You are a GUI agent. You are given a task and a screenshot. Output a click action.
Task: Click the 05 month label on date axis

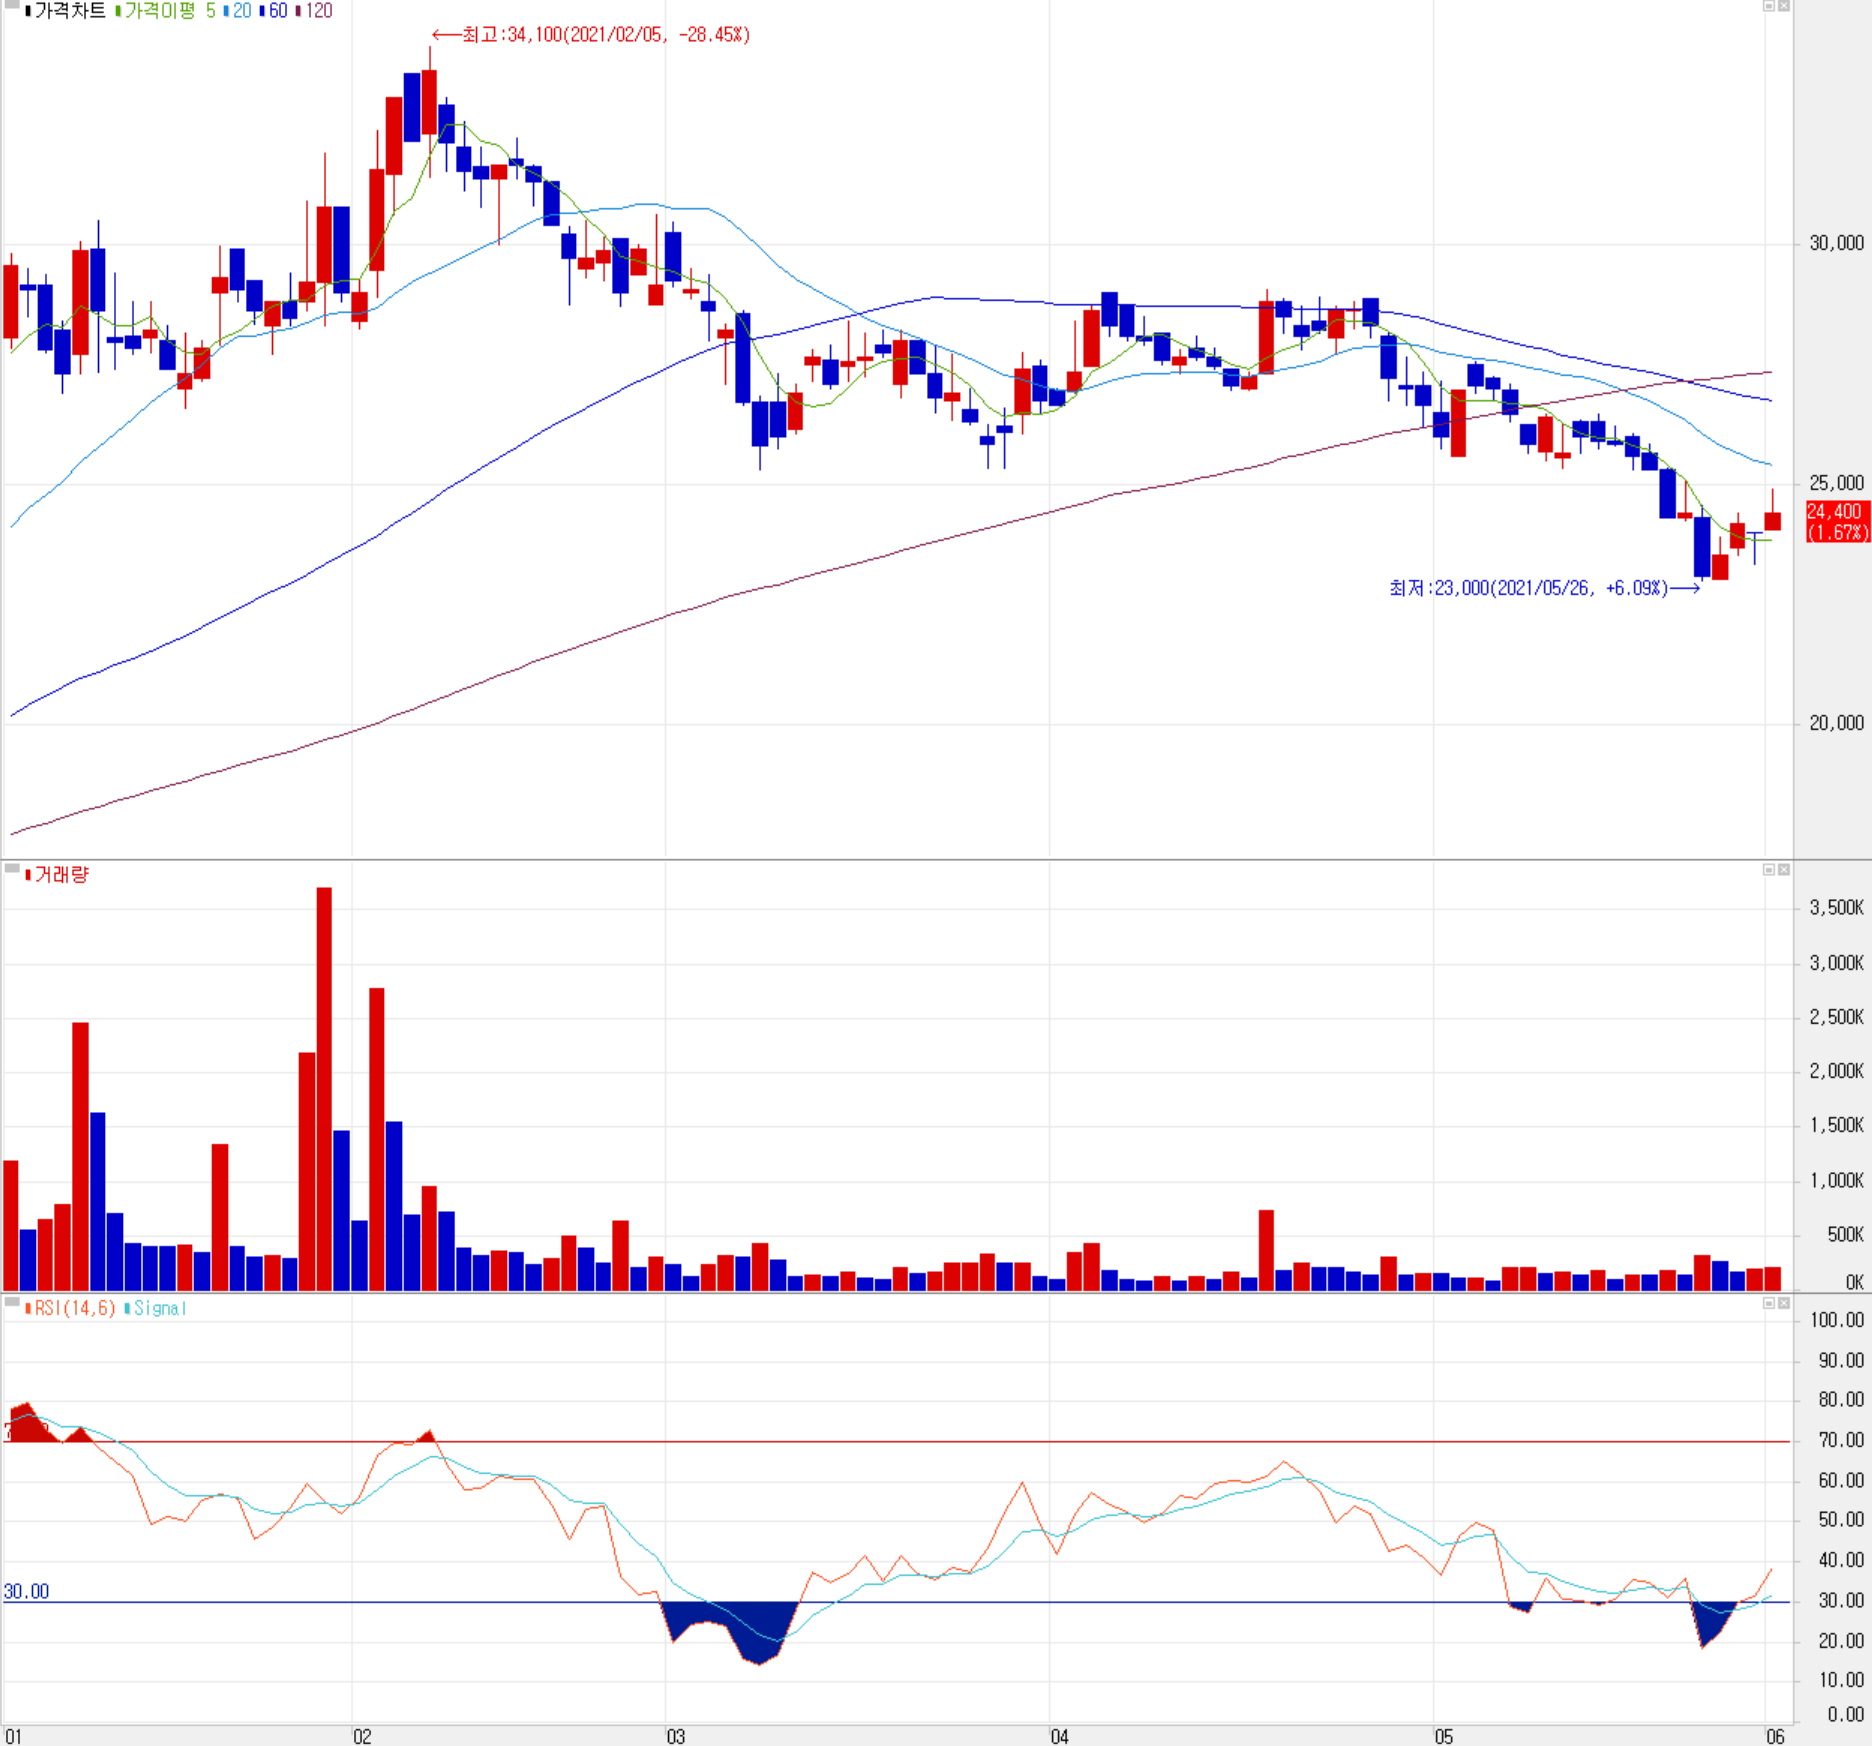tap(1443, 1736)
